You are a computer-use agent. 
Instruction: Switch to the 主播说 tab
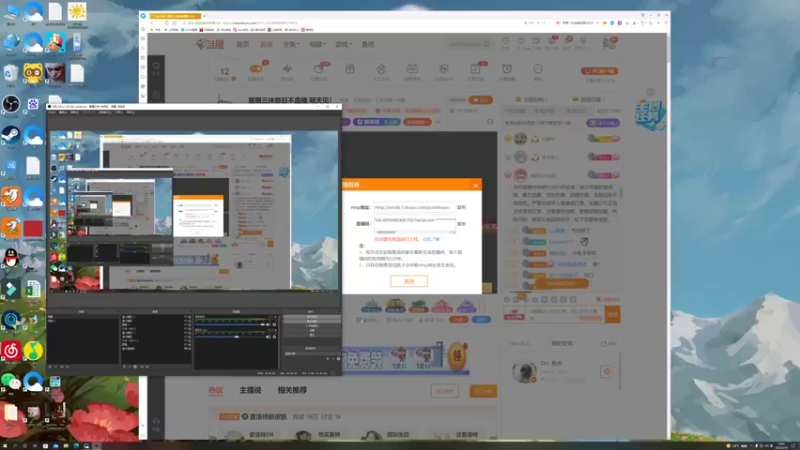click(250, 390)
